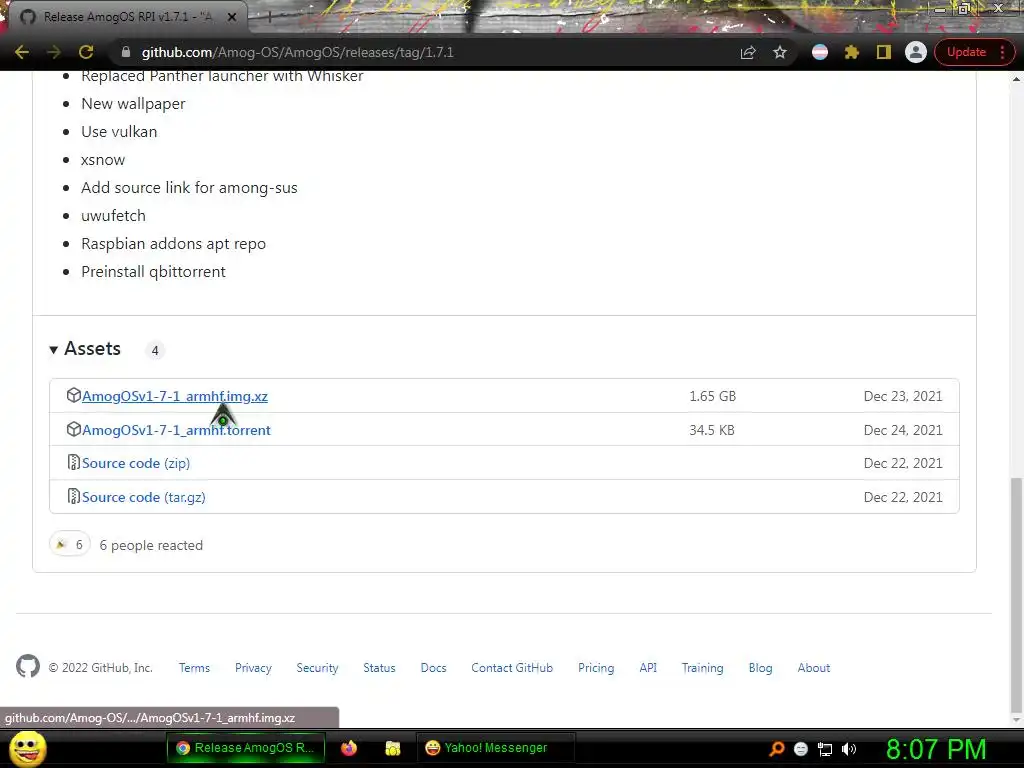Bookmark this page with the star icon
1024x768 pixels.
click(x=780, y=52)
